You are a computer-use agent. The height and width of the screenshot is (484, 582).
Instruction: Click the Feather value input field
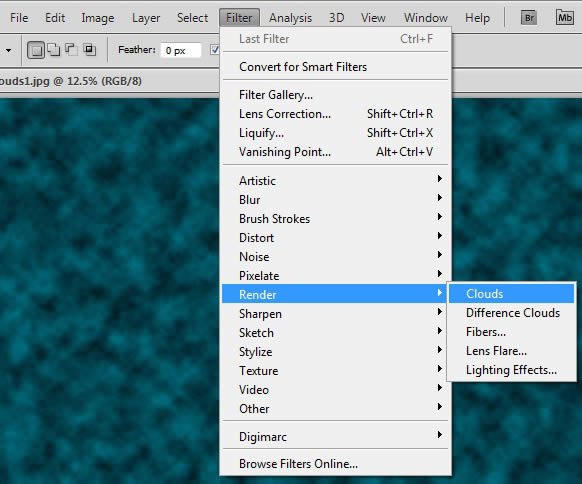[x=181, y=50]
